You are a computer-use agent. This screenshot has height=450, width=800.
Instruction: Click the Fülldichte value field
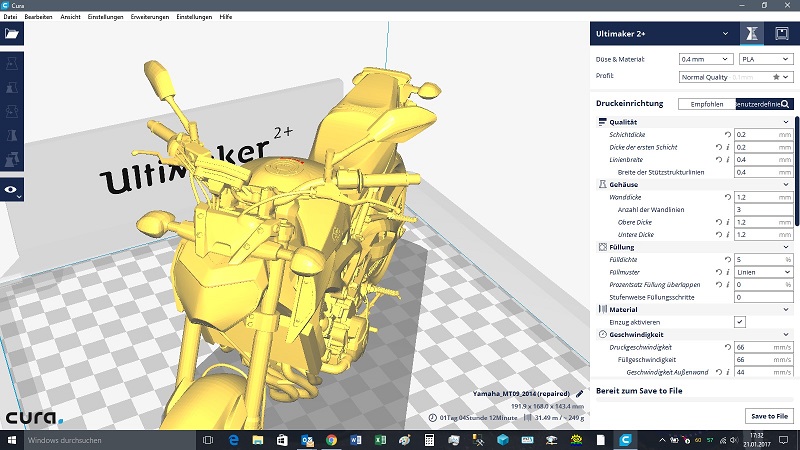(757, 259)
